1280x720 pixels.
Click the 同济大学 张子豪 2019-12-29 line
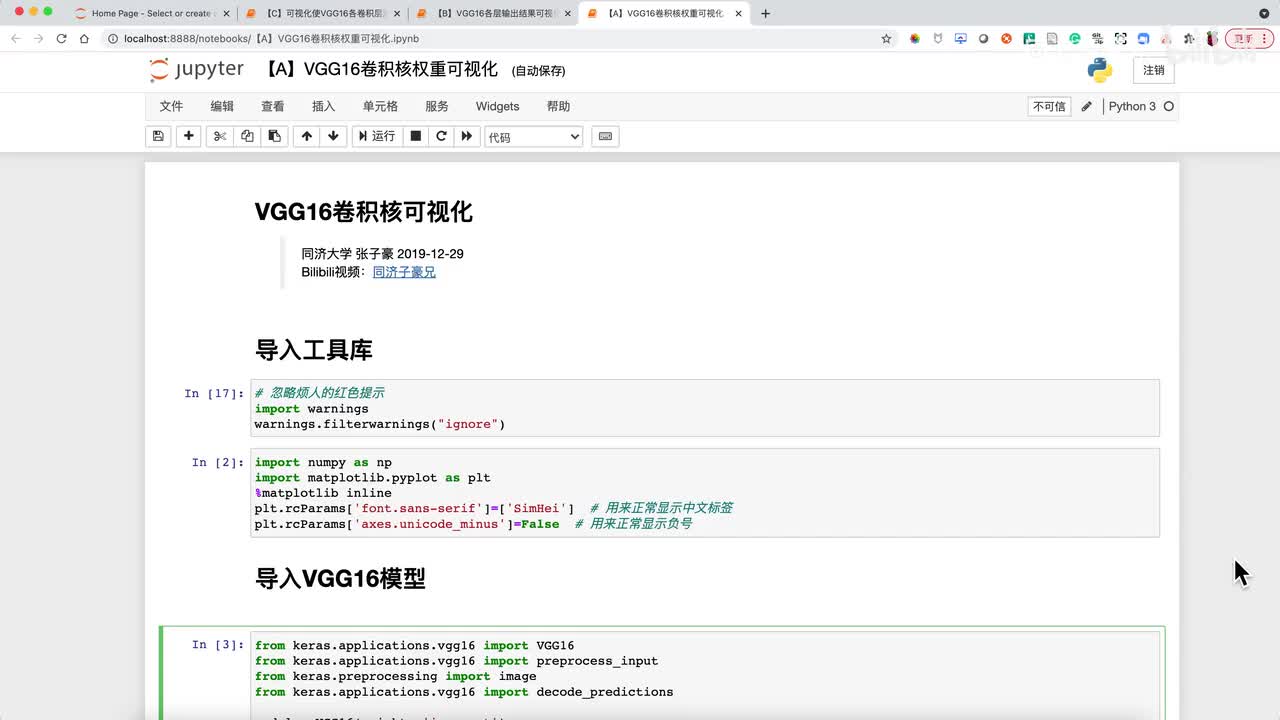pos(382,254)
